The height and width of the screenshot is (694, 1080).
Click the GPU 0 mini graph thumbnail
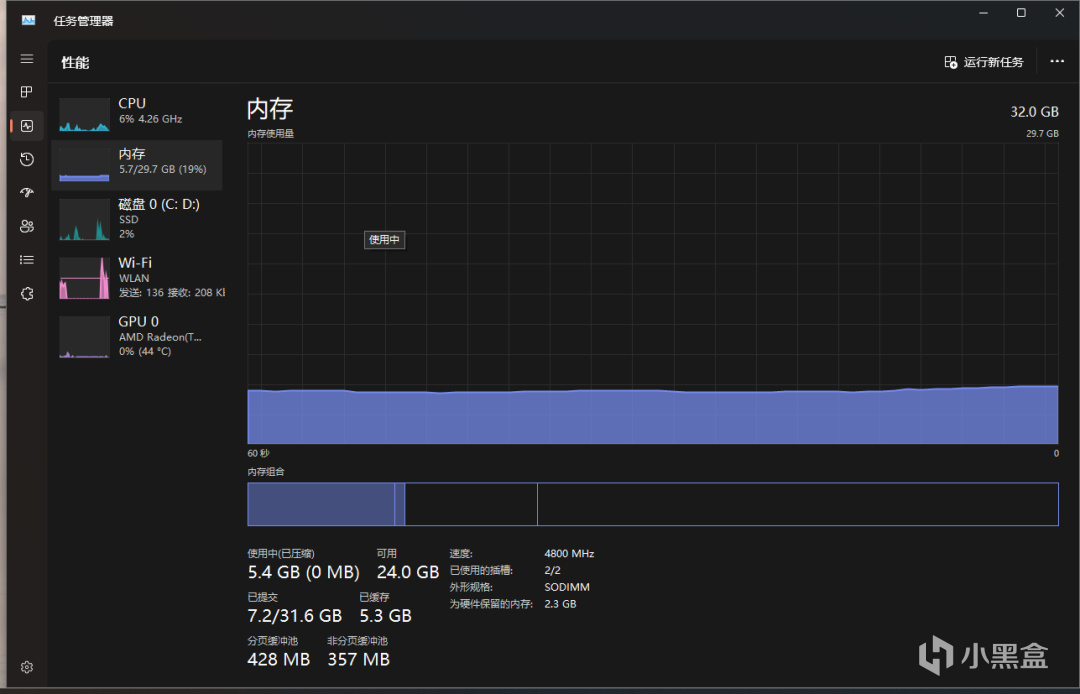tap(84, 337)
